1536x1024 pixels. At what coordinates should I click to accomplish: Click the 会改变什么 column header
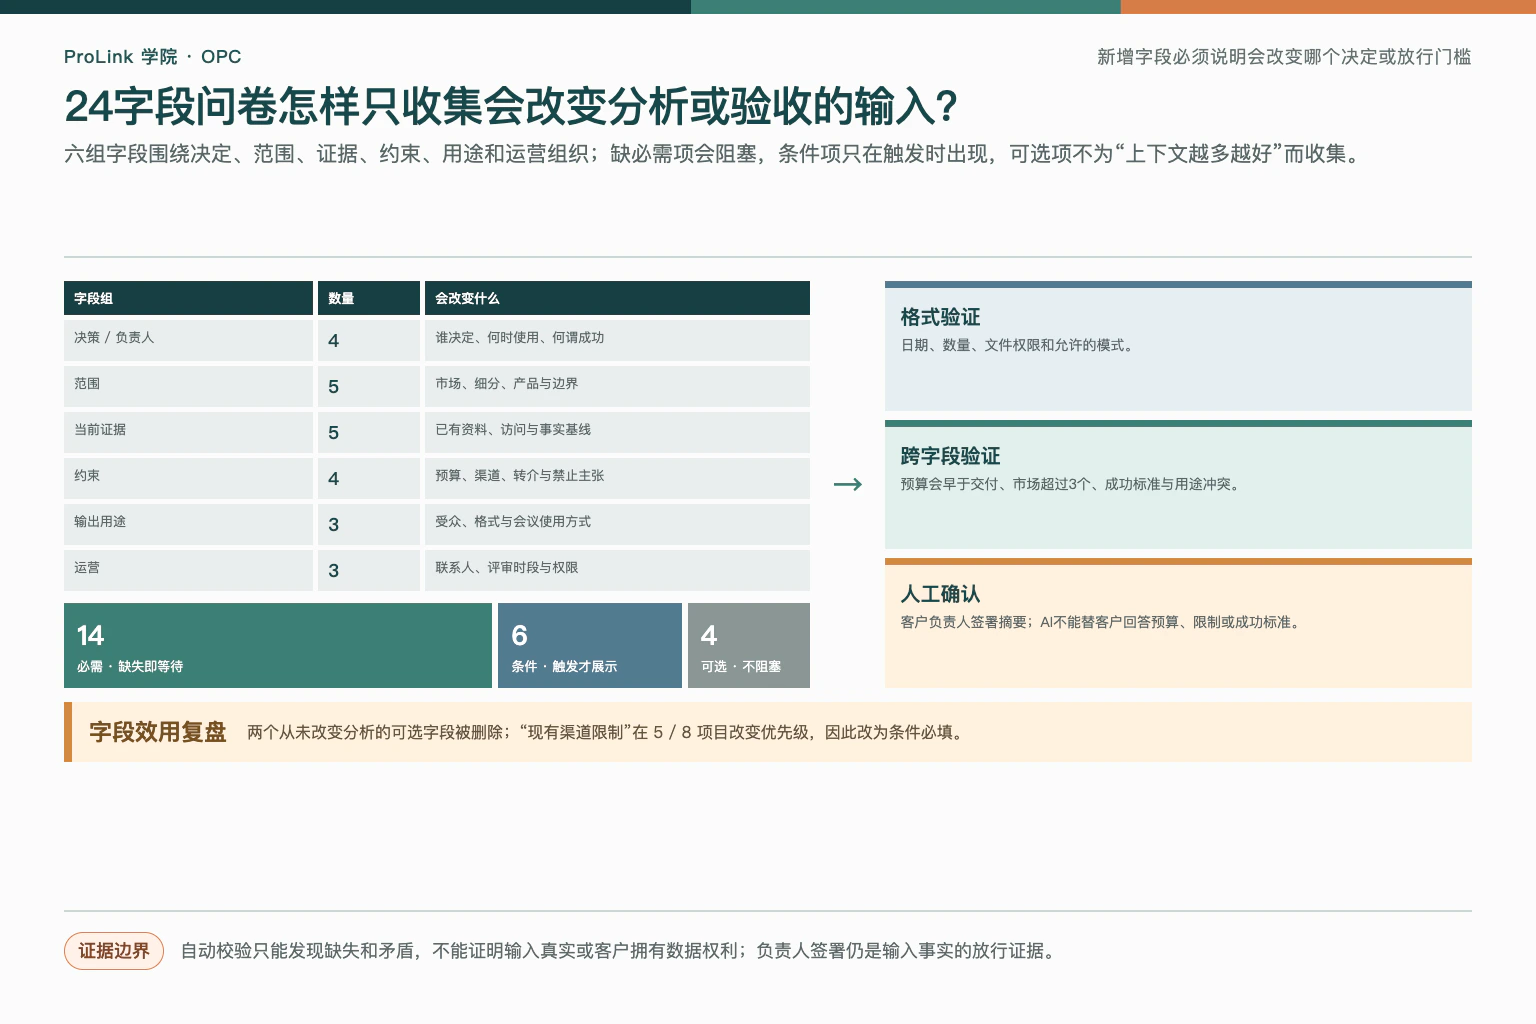617,298
